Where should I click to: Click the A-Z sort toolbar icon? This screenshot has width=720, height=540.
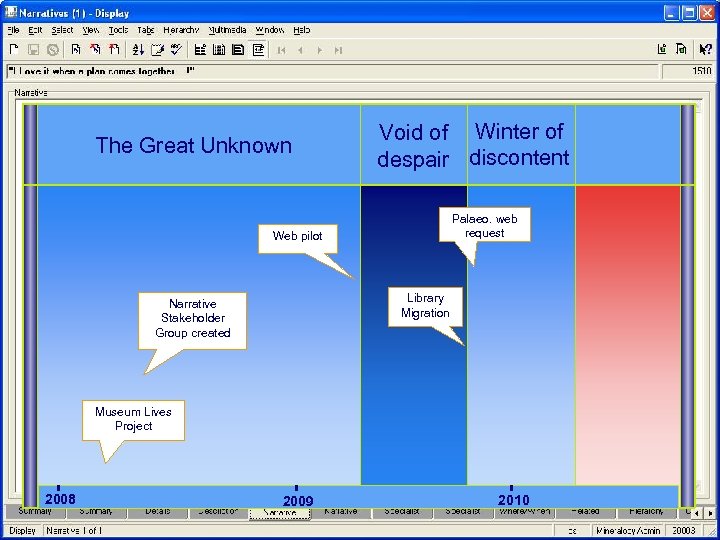coord(138,50)
